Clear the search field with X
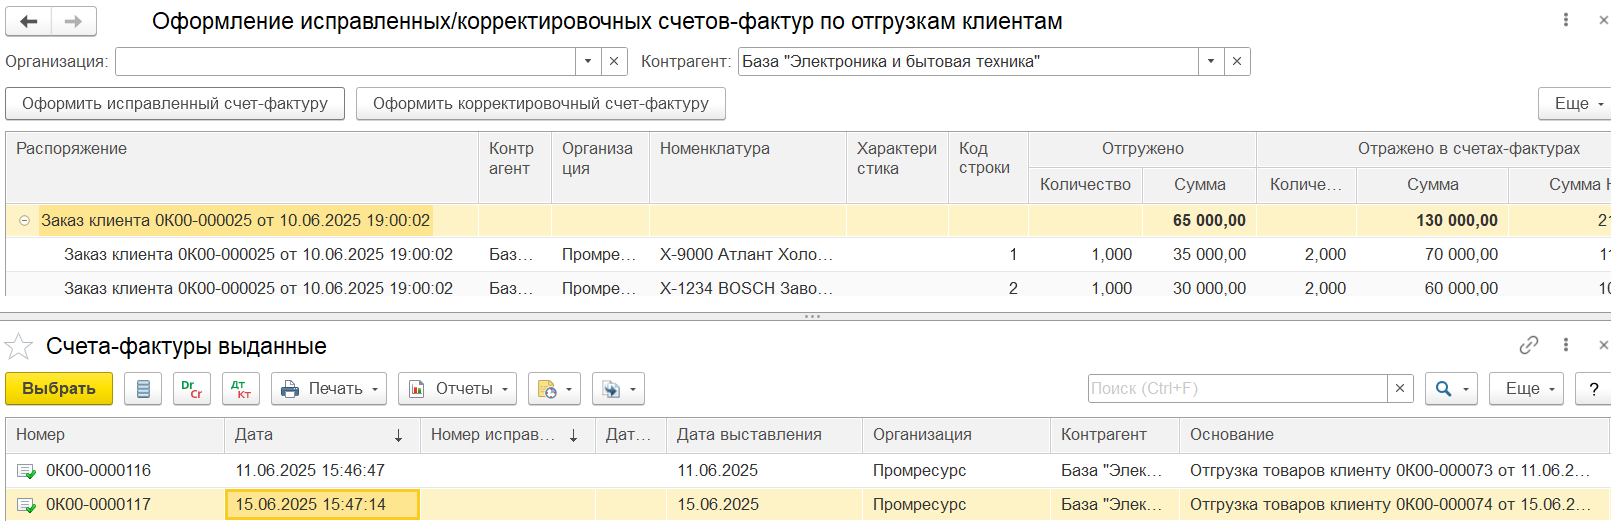The image size is (1611, 521). pyautogui.click(x=1400, y=389)
